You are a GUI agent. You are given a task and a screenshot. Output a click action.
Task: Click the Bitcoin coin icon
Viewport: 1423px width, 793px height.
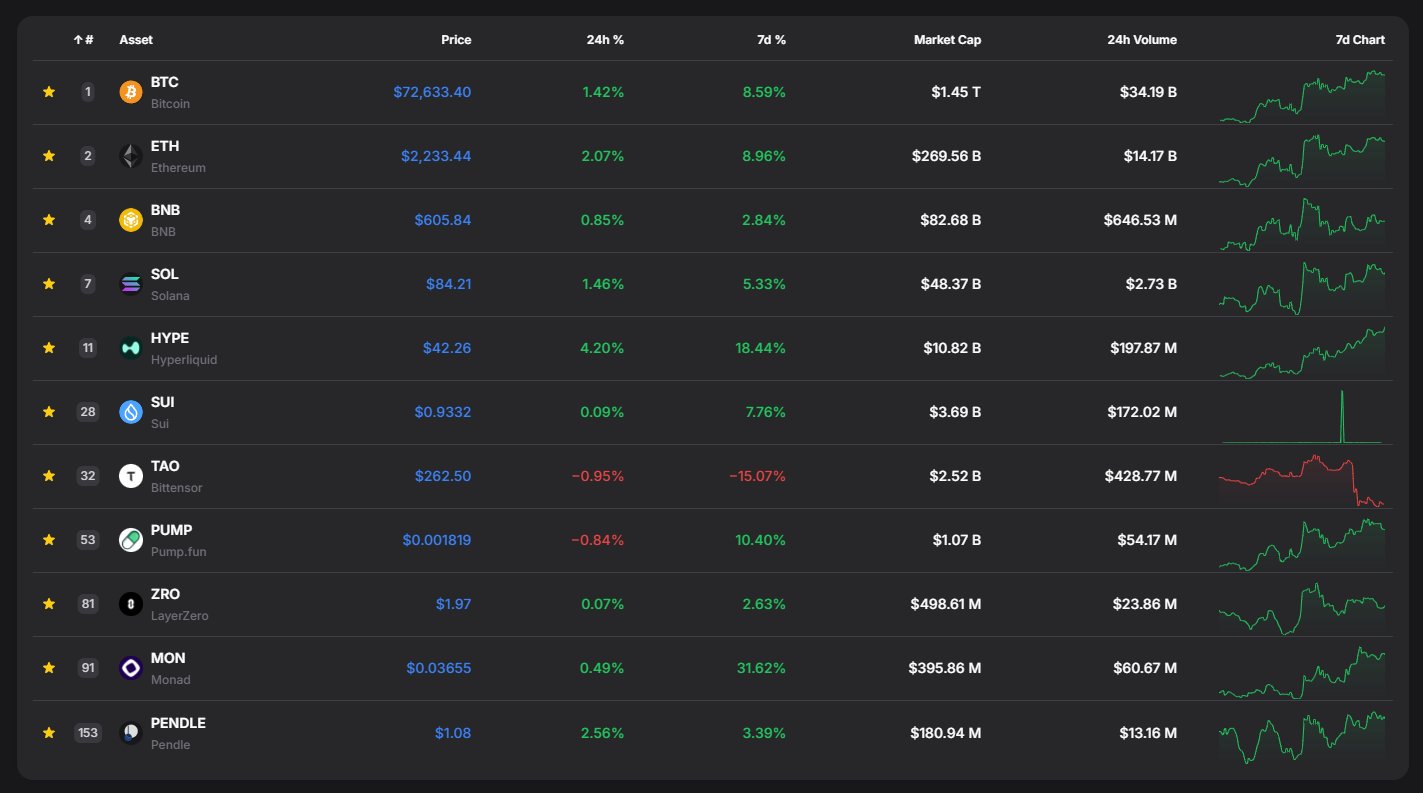click(131, 92)
